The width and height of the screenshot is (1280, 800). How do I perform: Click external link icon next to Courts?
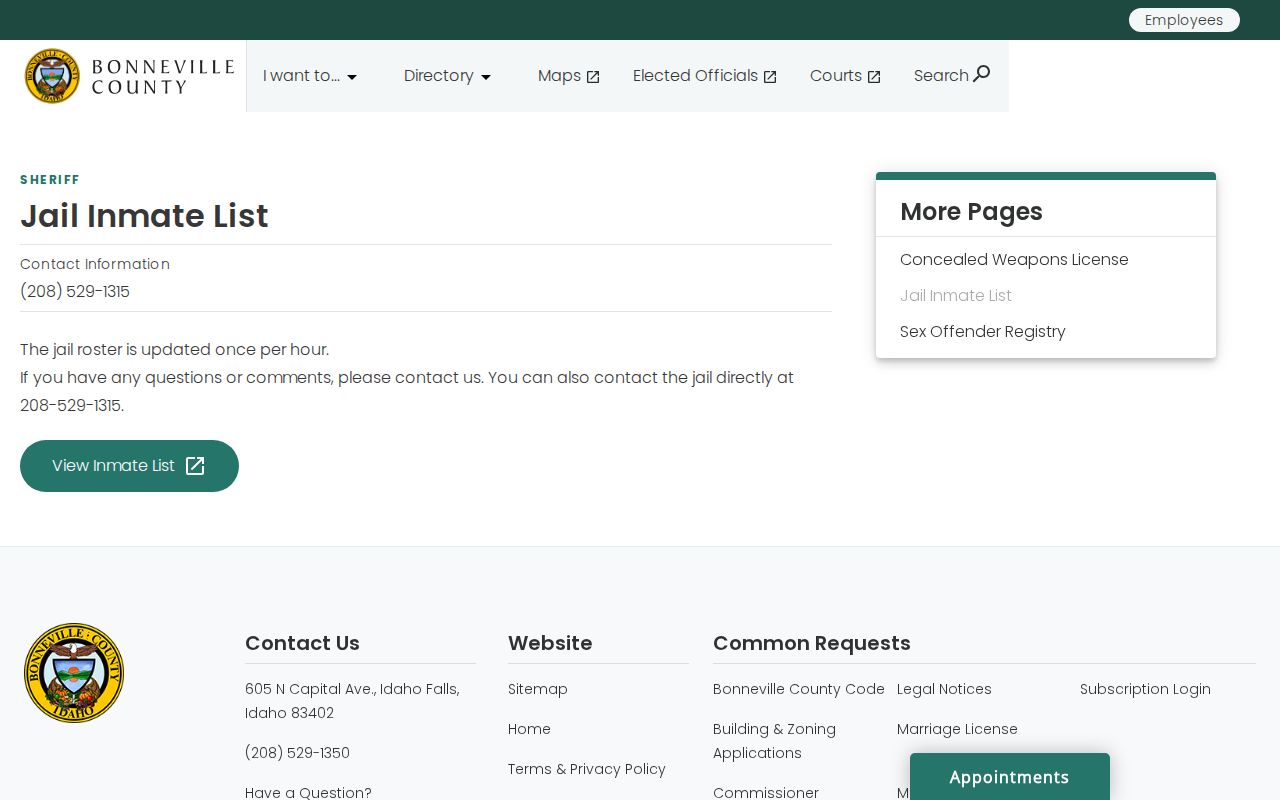click(874, 77)
